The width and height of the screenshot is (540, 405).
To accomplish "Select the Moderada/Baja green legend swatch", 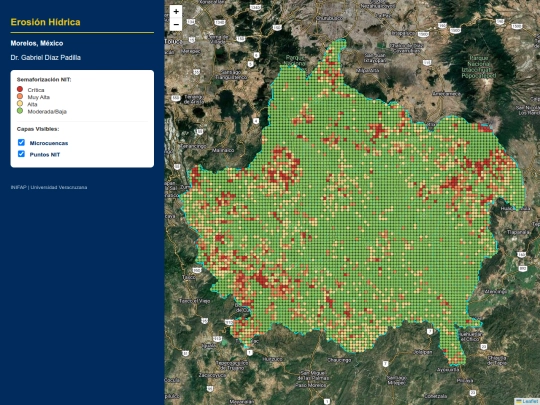I will pos(20,111).
